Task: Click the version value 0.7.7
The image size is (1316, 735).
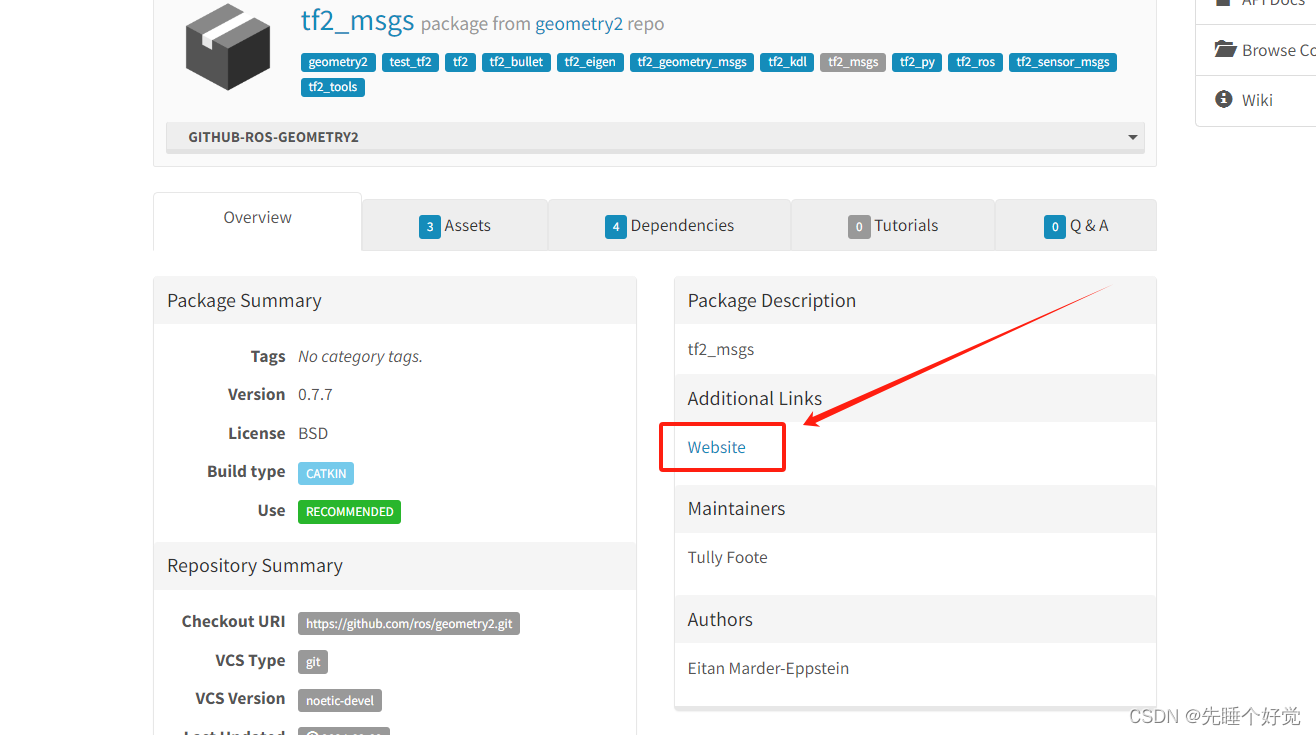Action: pyautogui.click(x=315, y=395)
